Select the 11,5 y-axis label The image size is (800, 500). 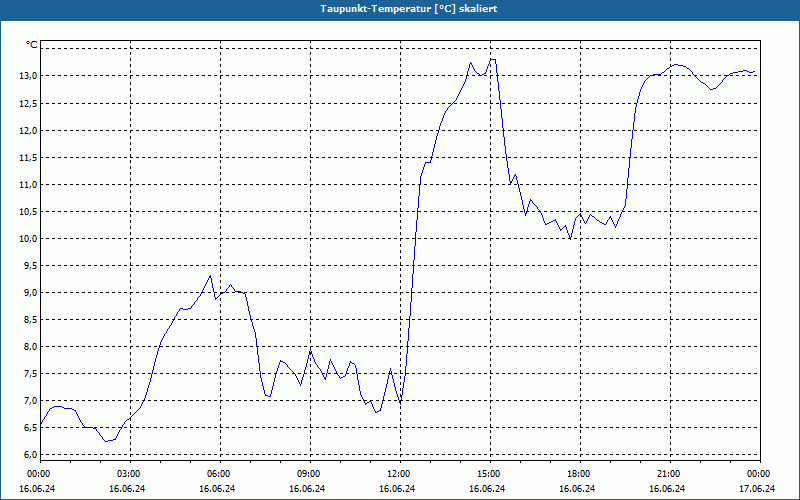coord(28,158)
